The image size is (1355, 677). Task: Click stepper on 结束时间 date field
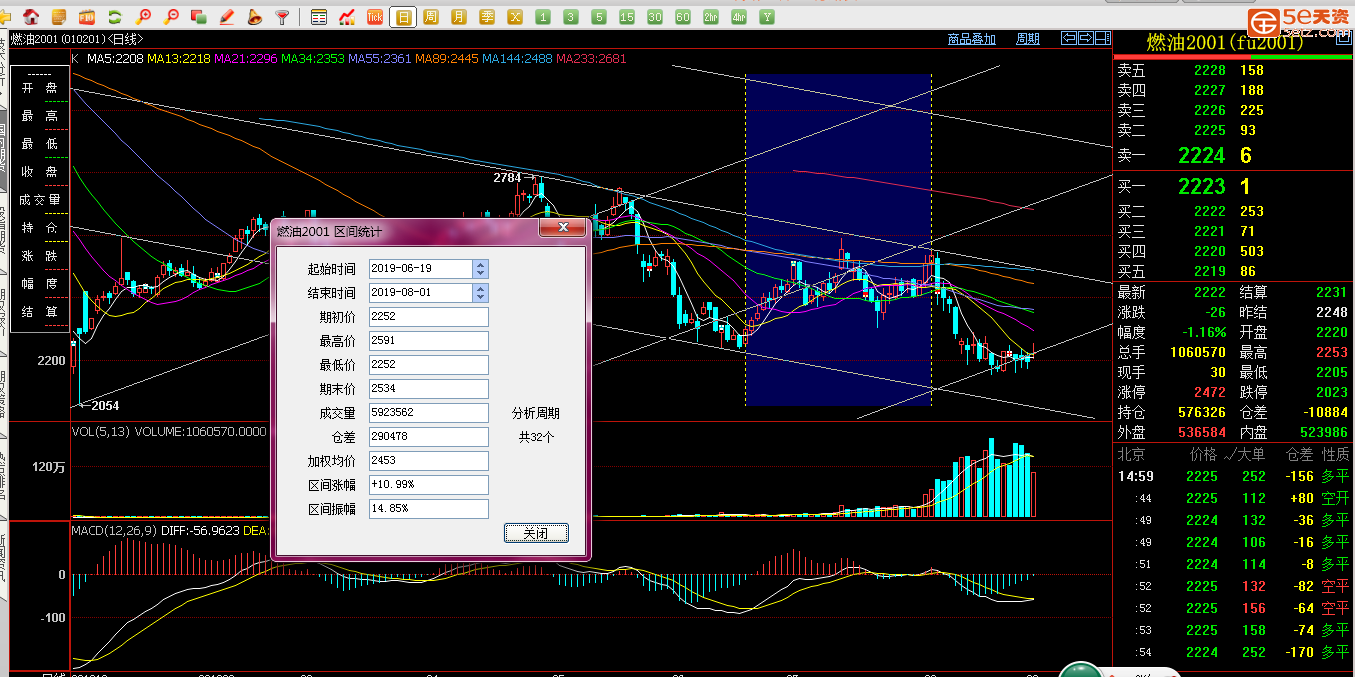(480, 293)
